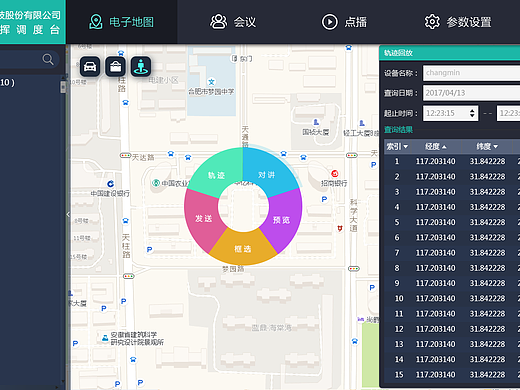Select the car vehicle map button
520x390 pixels.
coord(90,67)
